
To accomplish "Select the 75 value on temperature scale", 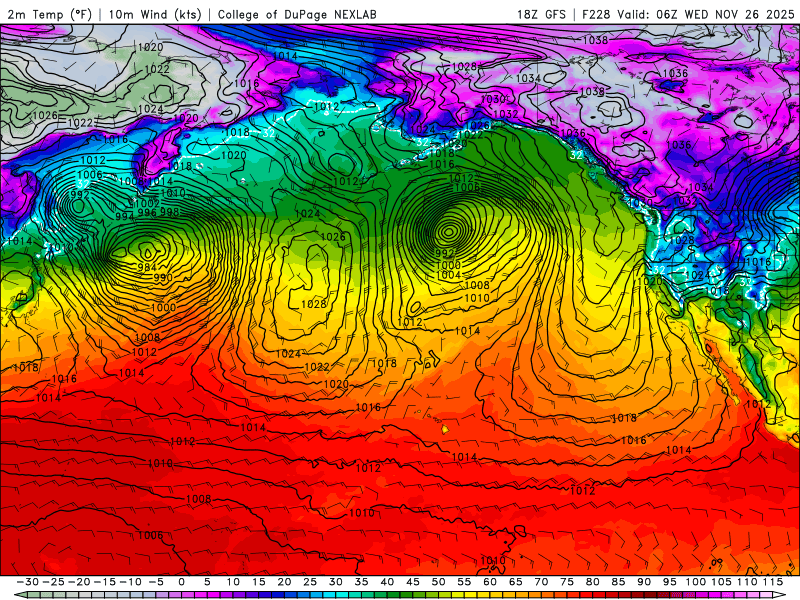I will click(x=566, y=582).
